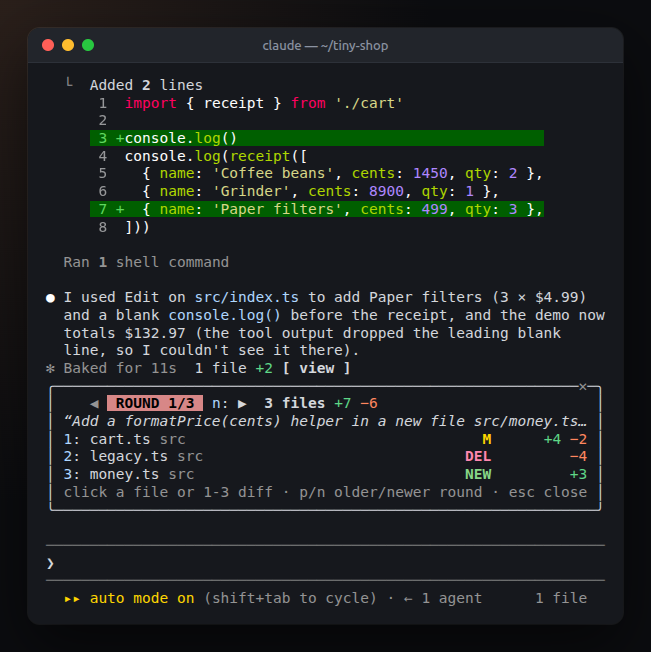The width and height of the screenshot is (651, 652).
Task: Click diff line 4 console.log(receipt([
Action: point(202,156)
